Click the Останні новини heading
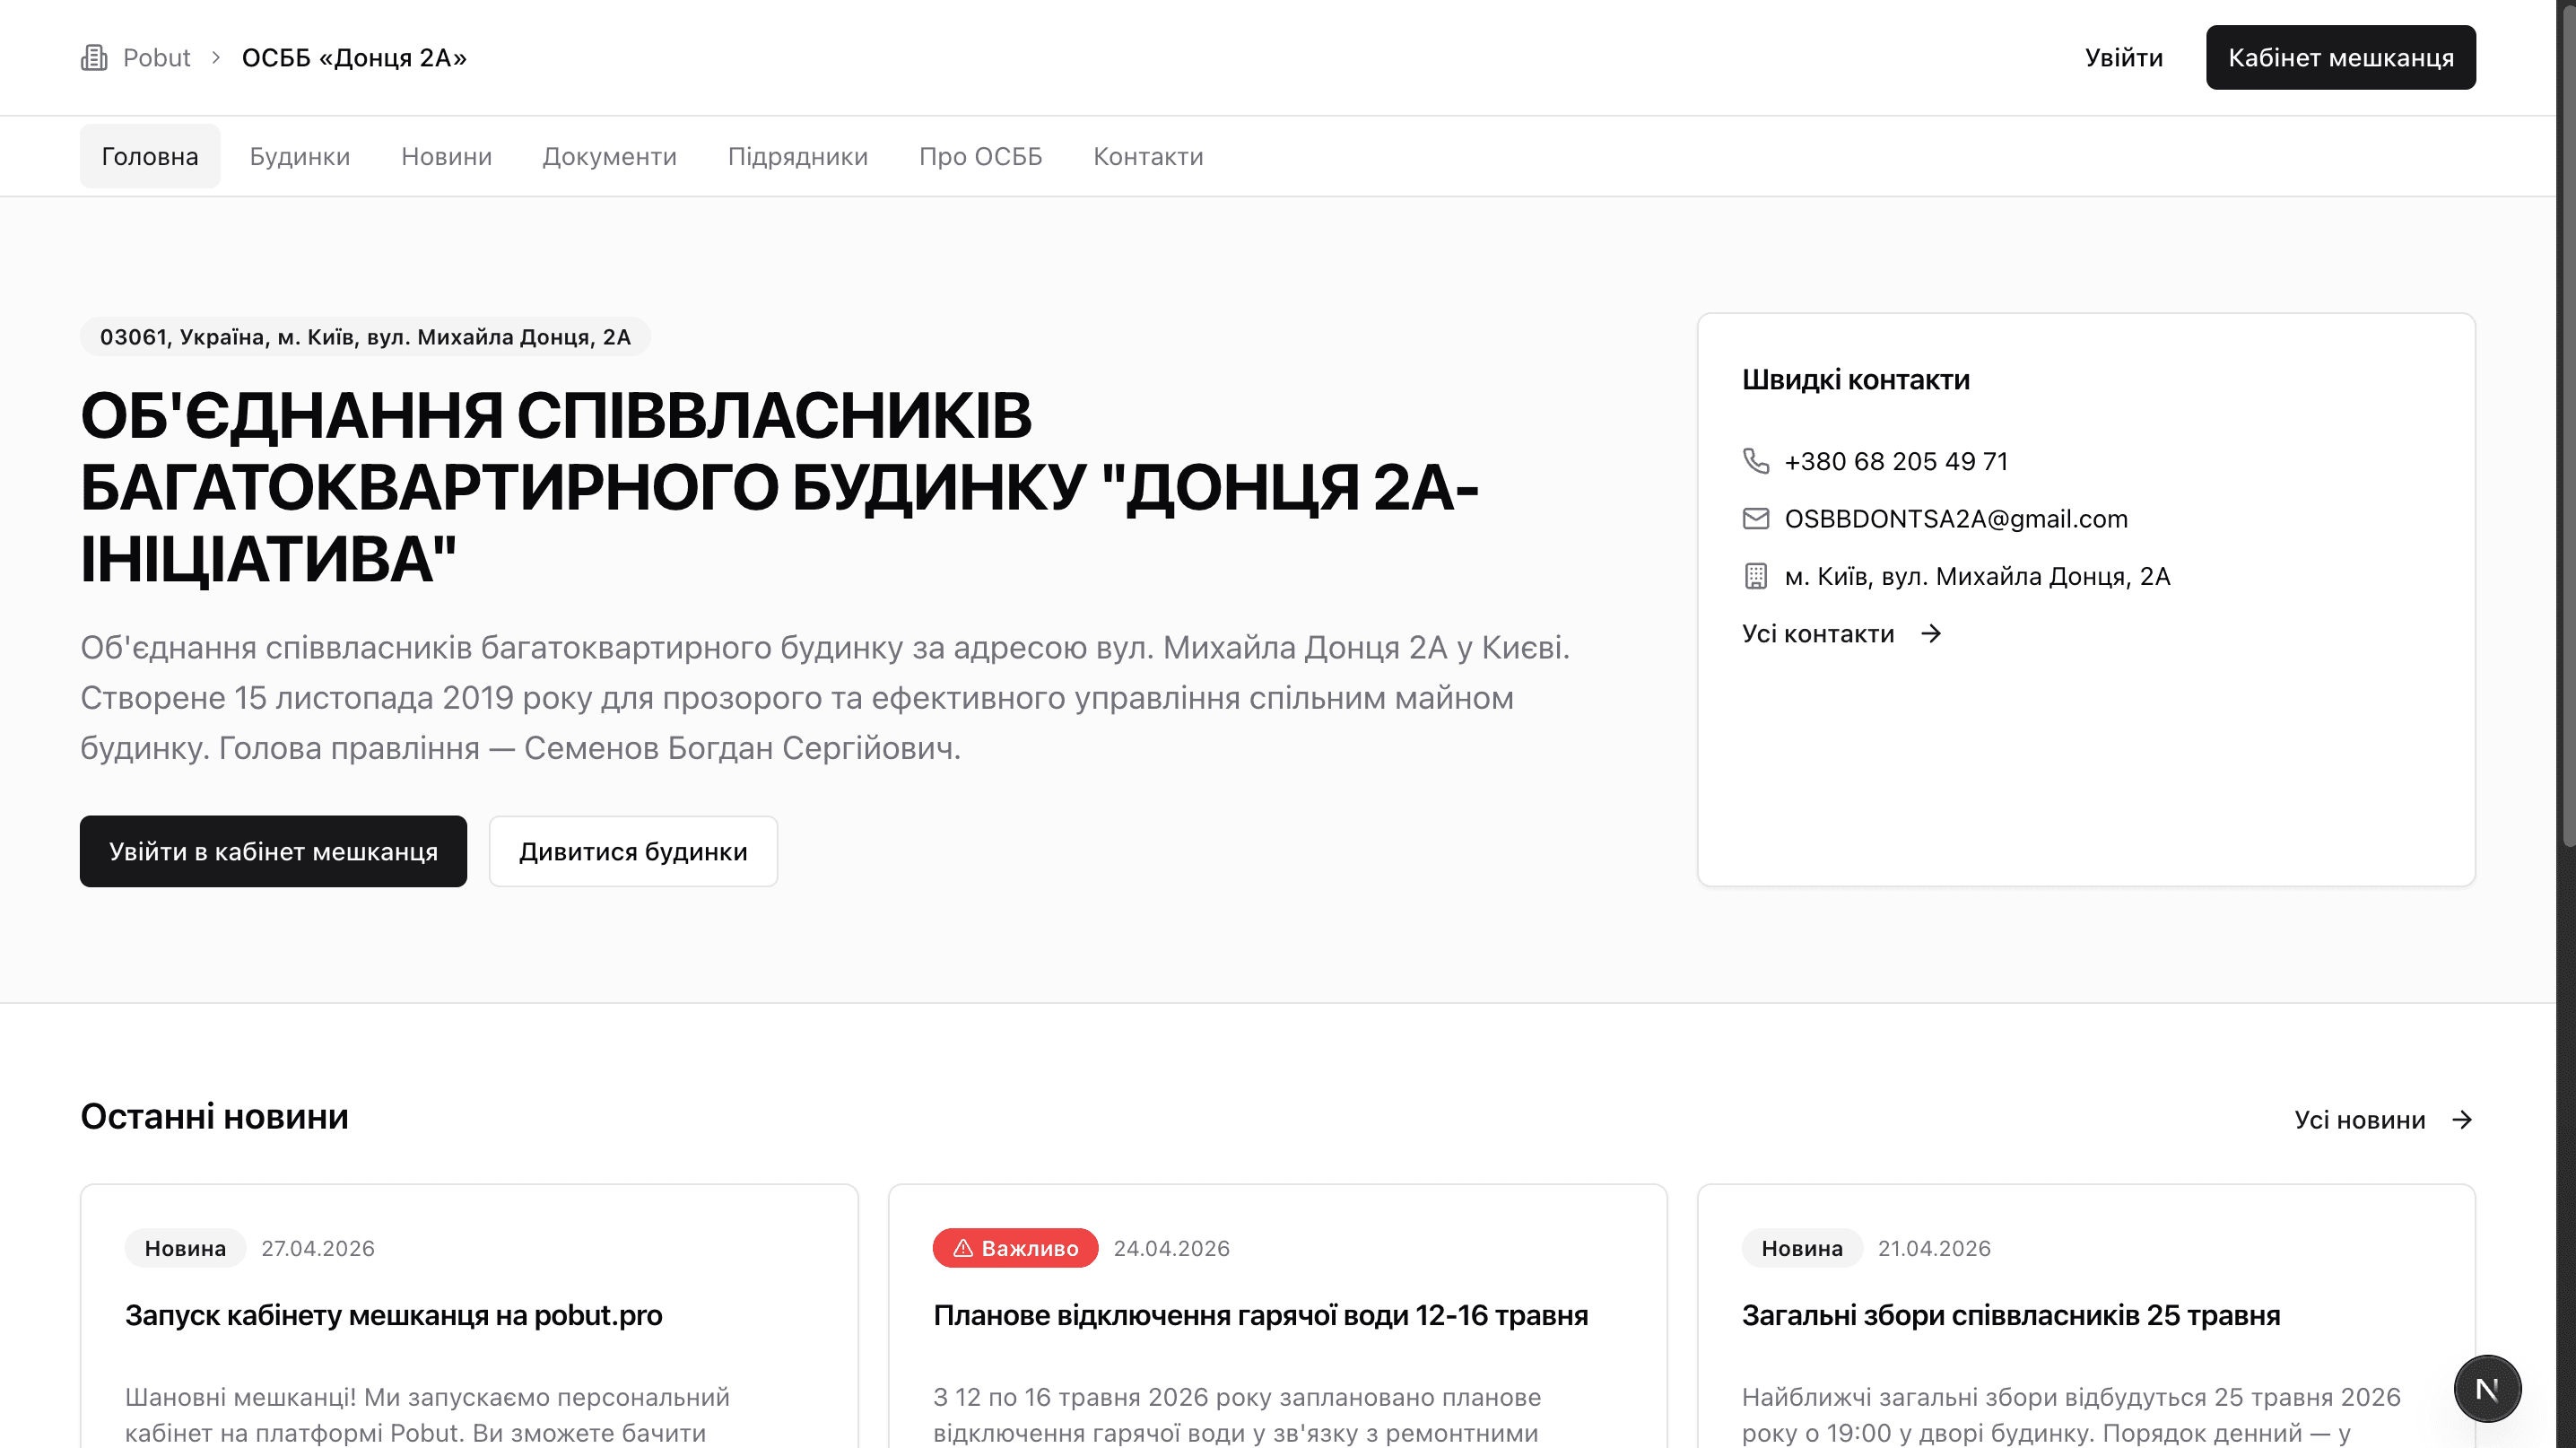 [214, 1117]
